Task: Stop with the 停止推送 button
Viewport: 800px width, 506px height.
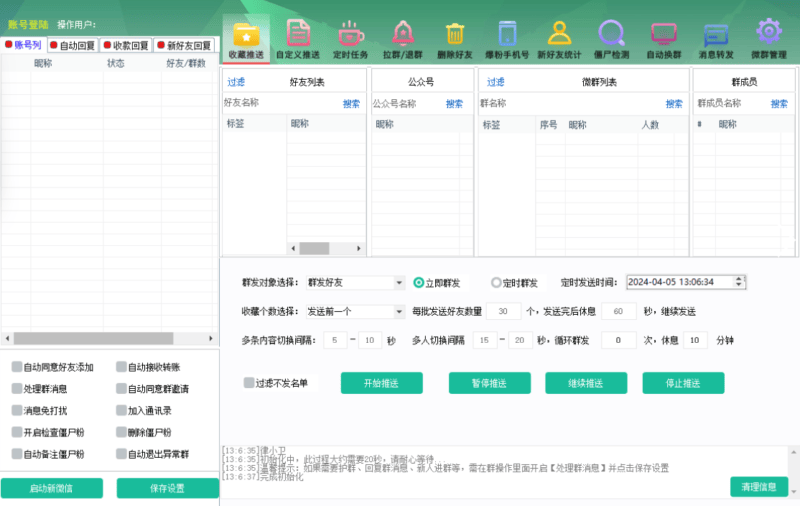Action: pyautogui.click(x=683, y=383)
